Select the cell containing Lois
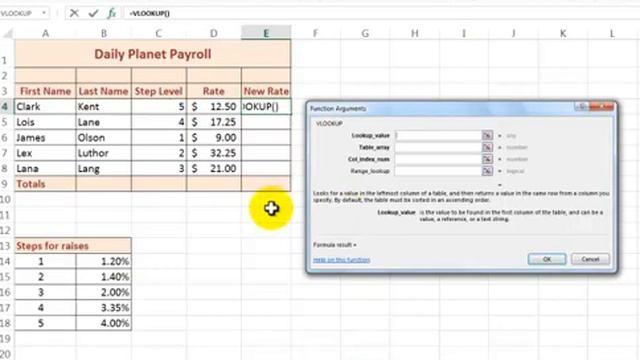This screenshot has width=640, height=360. pyautogui.click(x=45, y=122)
